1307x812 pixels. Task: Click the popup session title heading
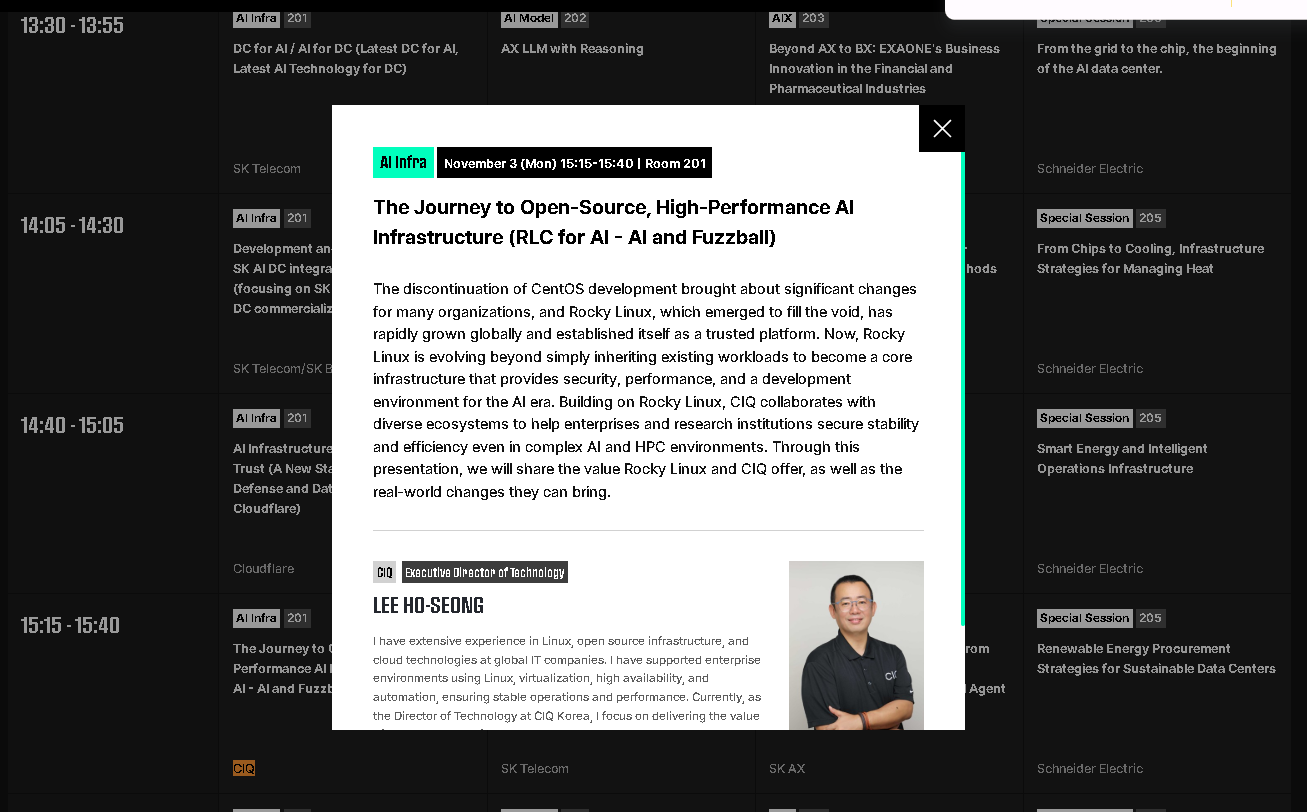[613, 222]
